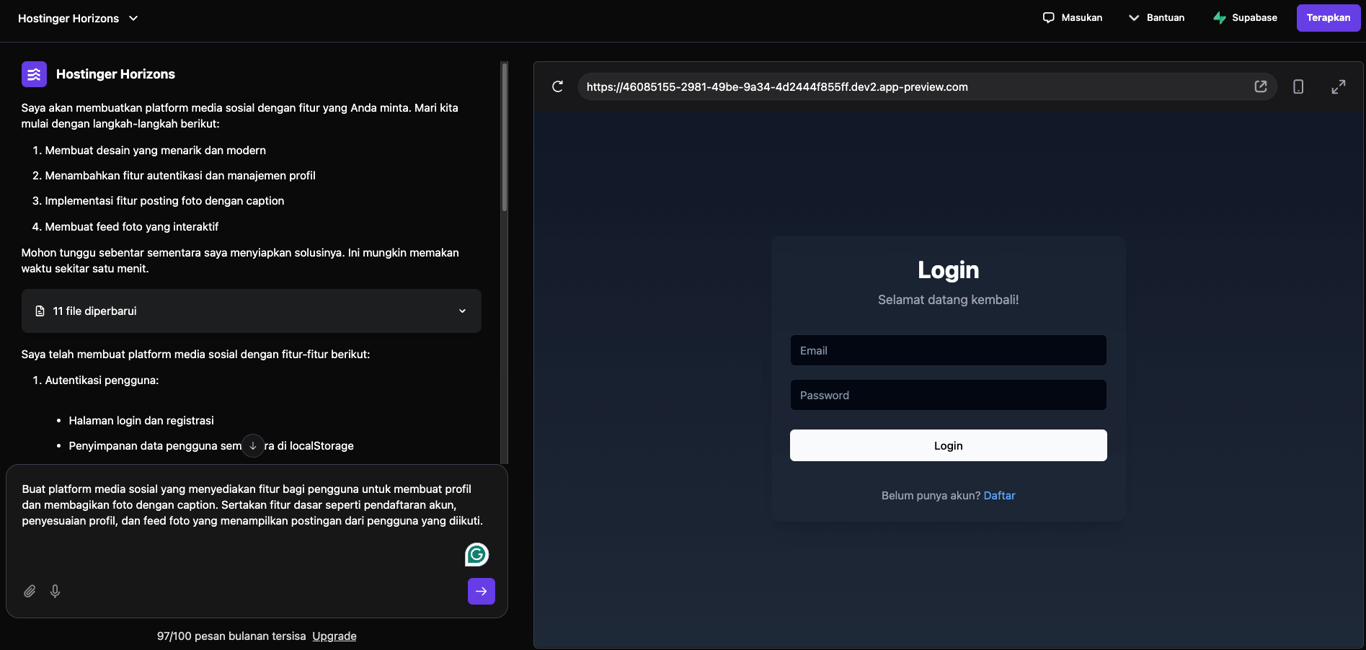Jump to the latest chat message
The height and width of the screenshot is (650, 1366).
pyautogui.click(x=252, y=445)
